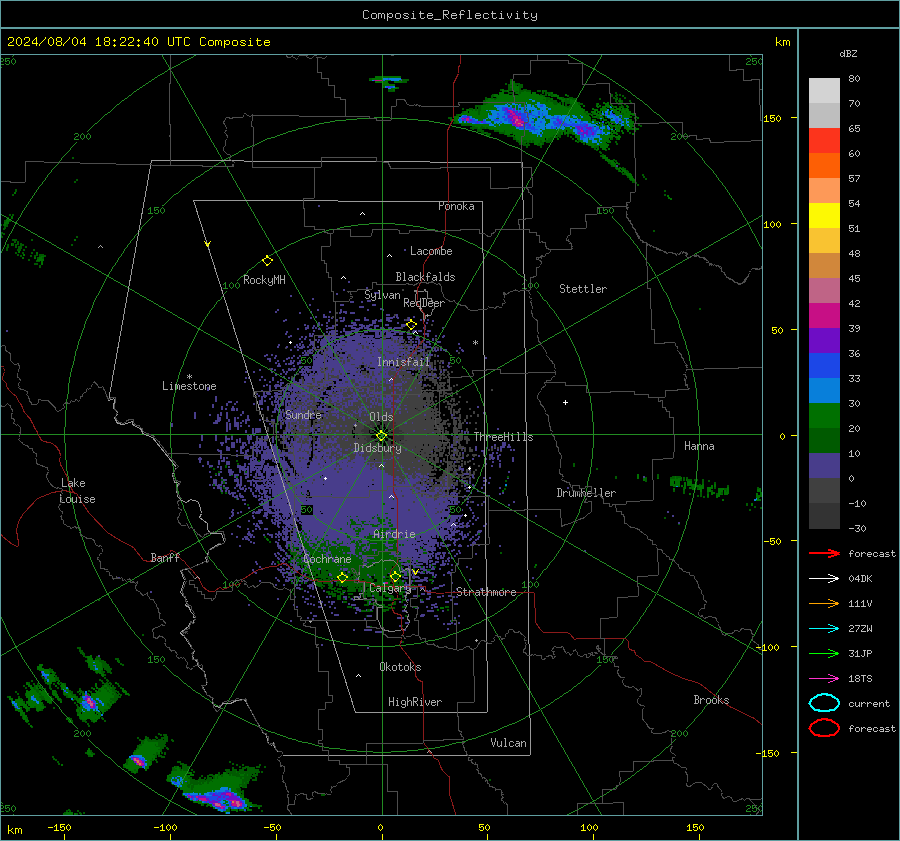Screen dimensions: 900x841
Task: Click the Innisfail city label
Action: (403, 362)
